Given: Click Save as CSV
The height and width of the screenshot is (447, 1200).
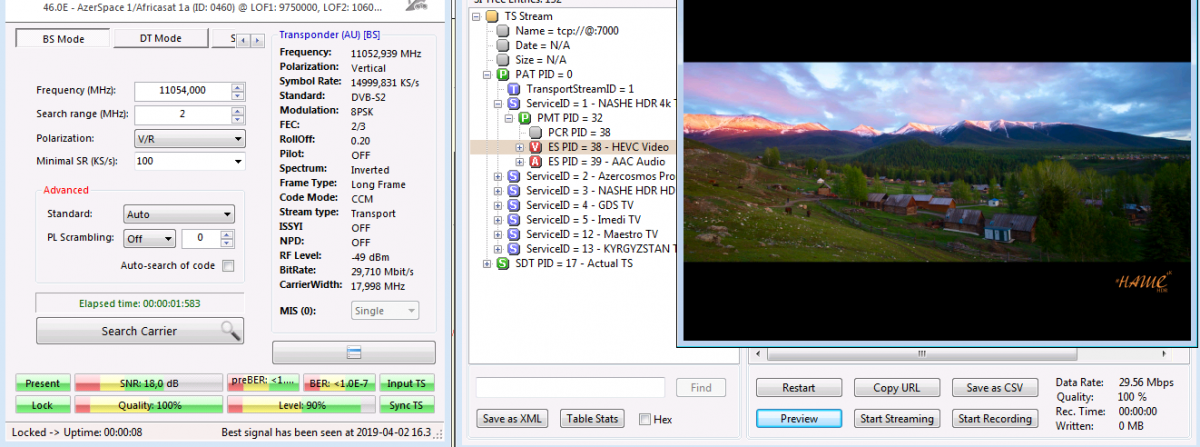Looking at the screenshot, I should [x=995, y=388].
